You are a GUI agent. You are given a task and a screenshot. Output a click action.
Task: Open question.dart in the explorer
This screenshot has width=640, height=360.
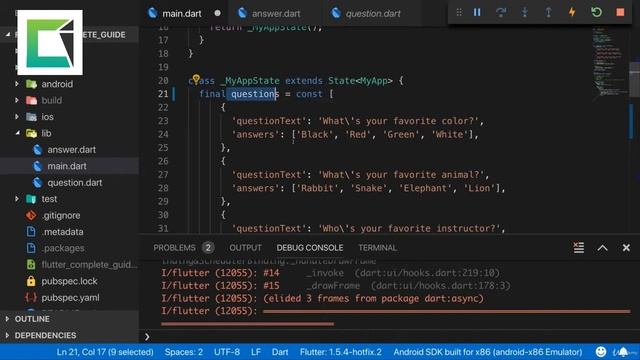pos(74,182)
